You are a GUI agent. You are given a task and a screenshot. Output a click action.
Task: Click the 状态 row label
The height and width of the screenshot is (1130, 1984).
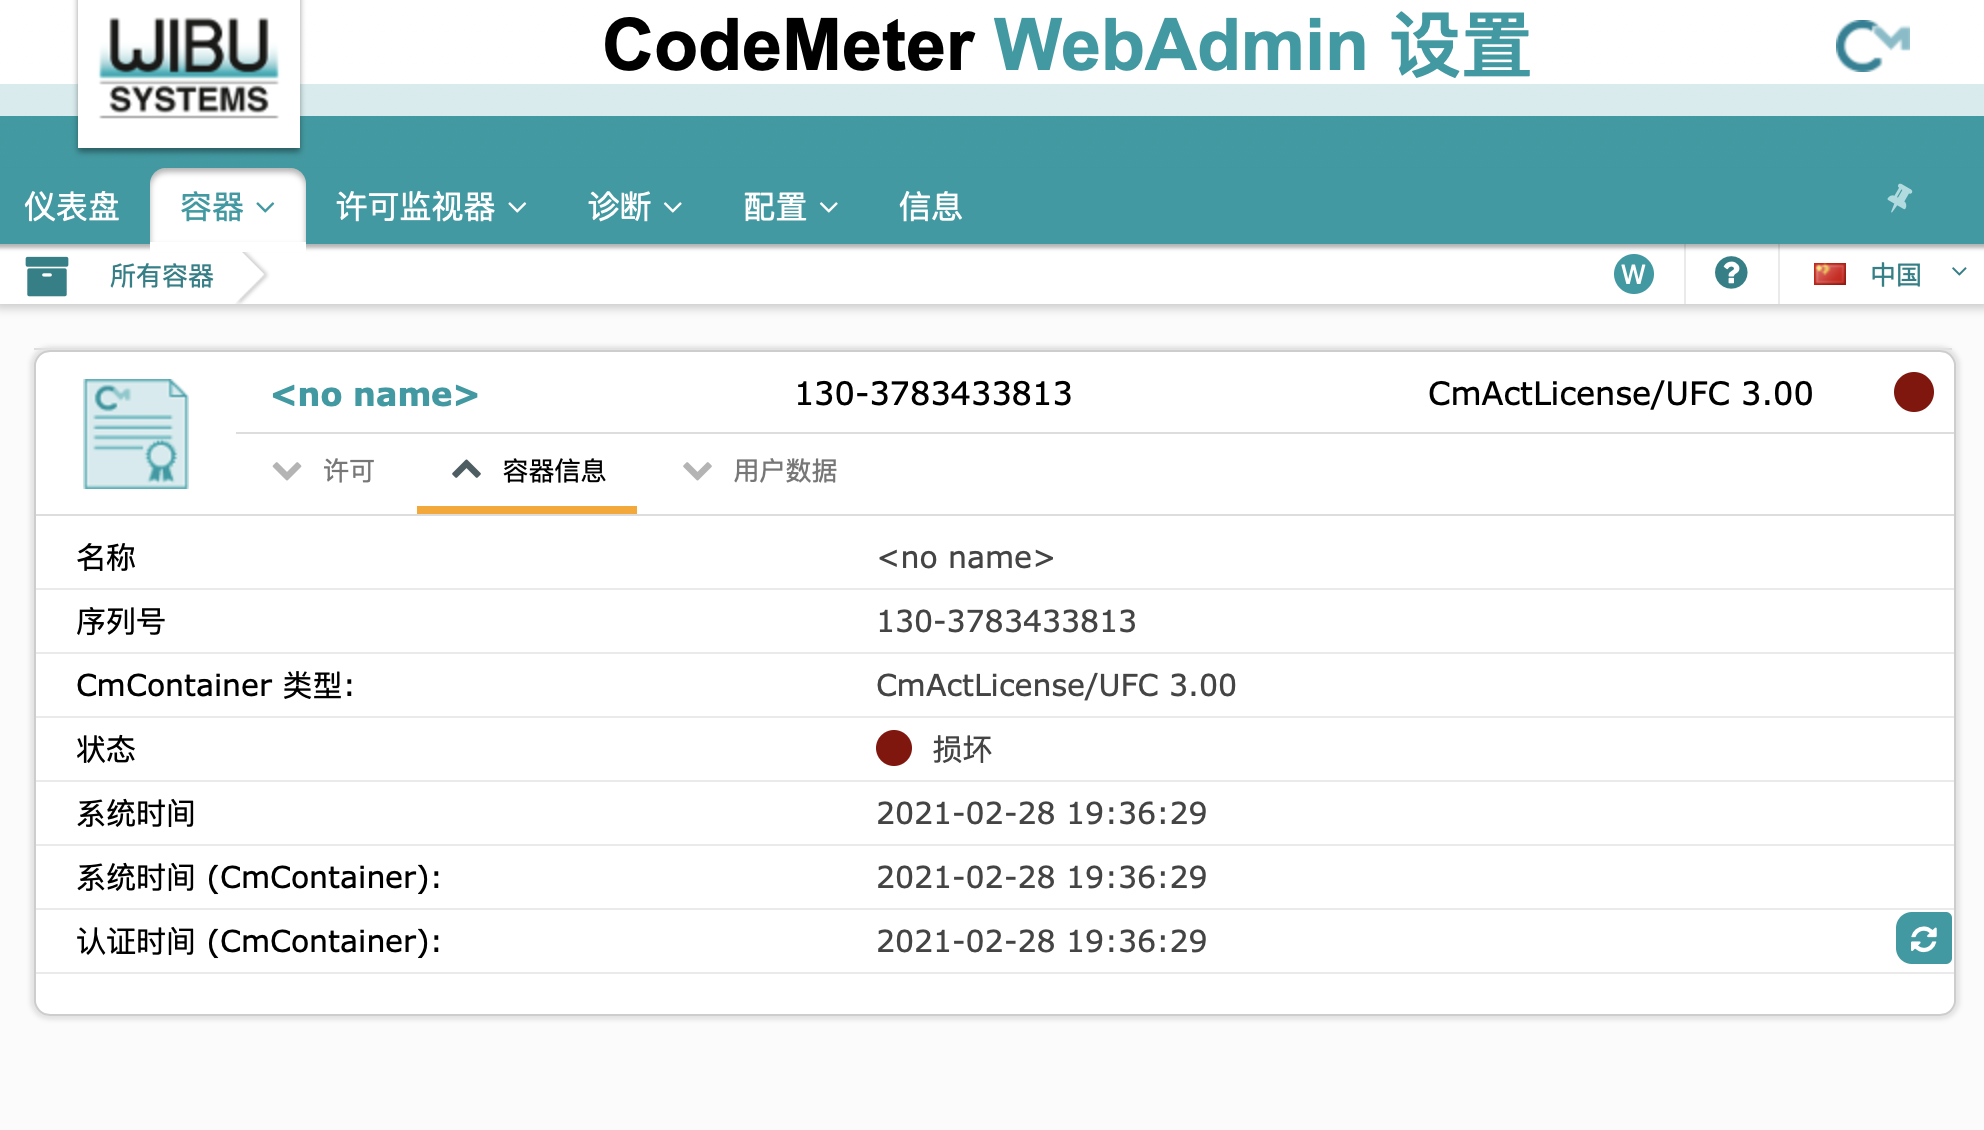106,749
